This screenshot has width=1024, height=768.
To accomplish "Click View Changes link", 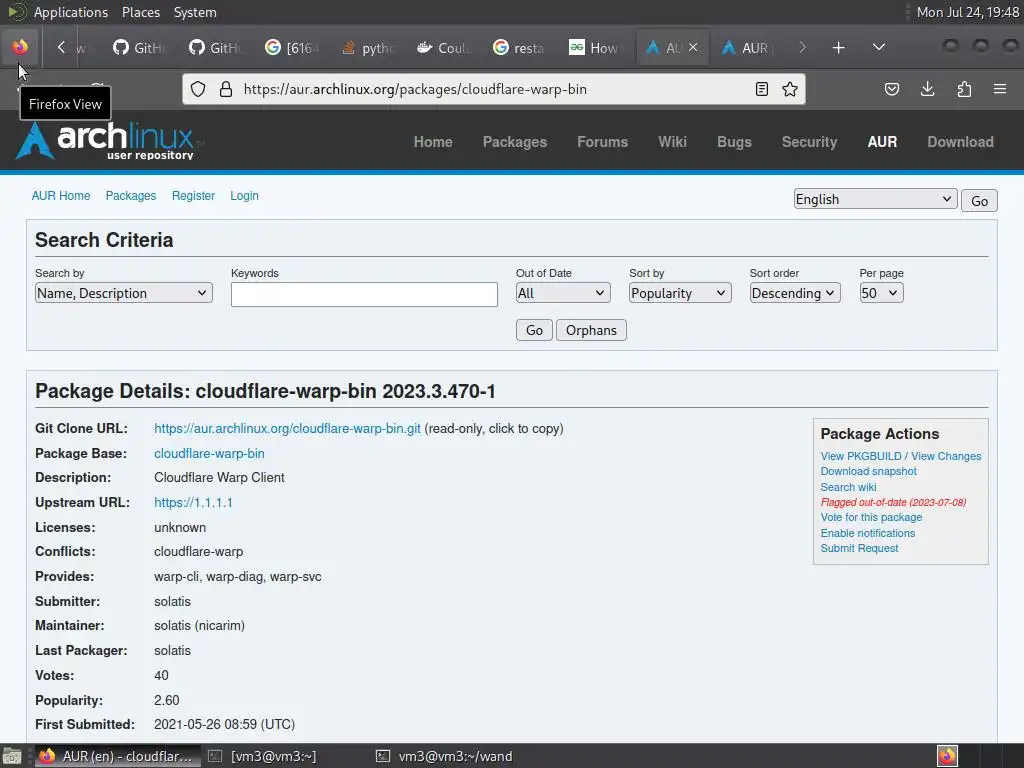I will click(946, 456).
